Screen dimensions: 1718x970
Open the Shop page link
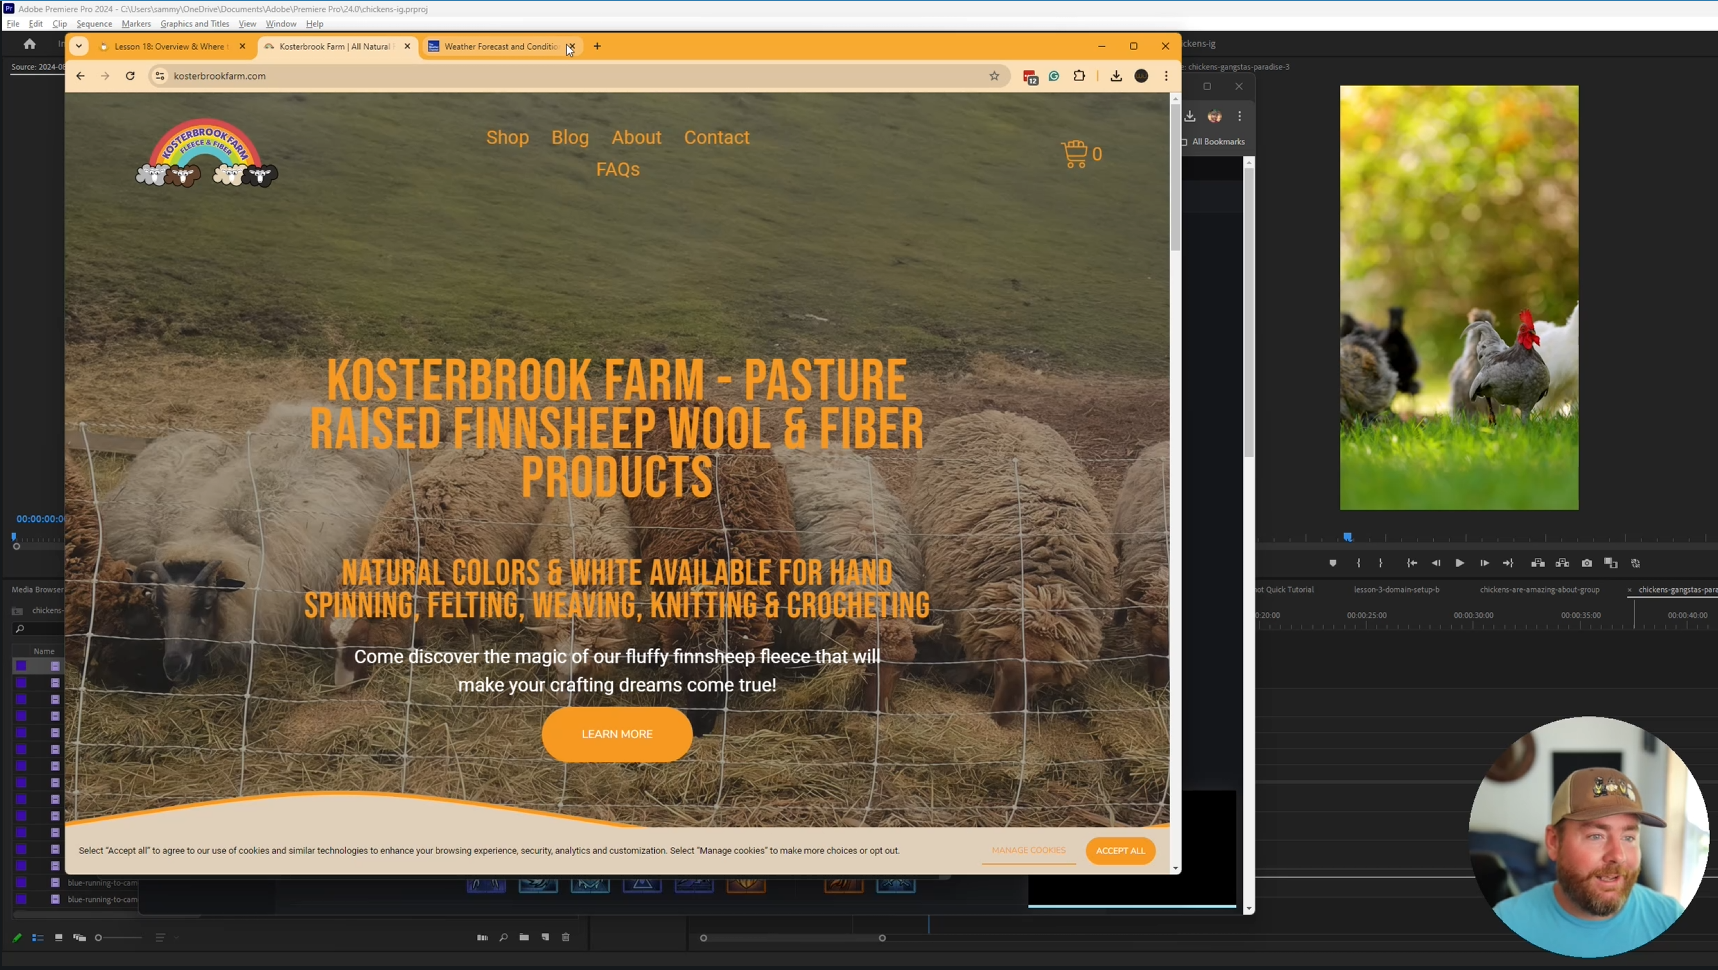tap(507, 138)
